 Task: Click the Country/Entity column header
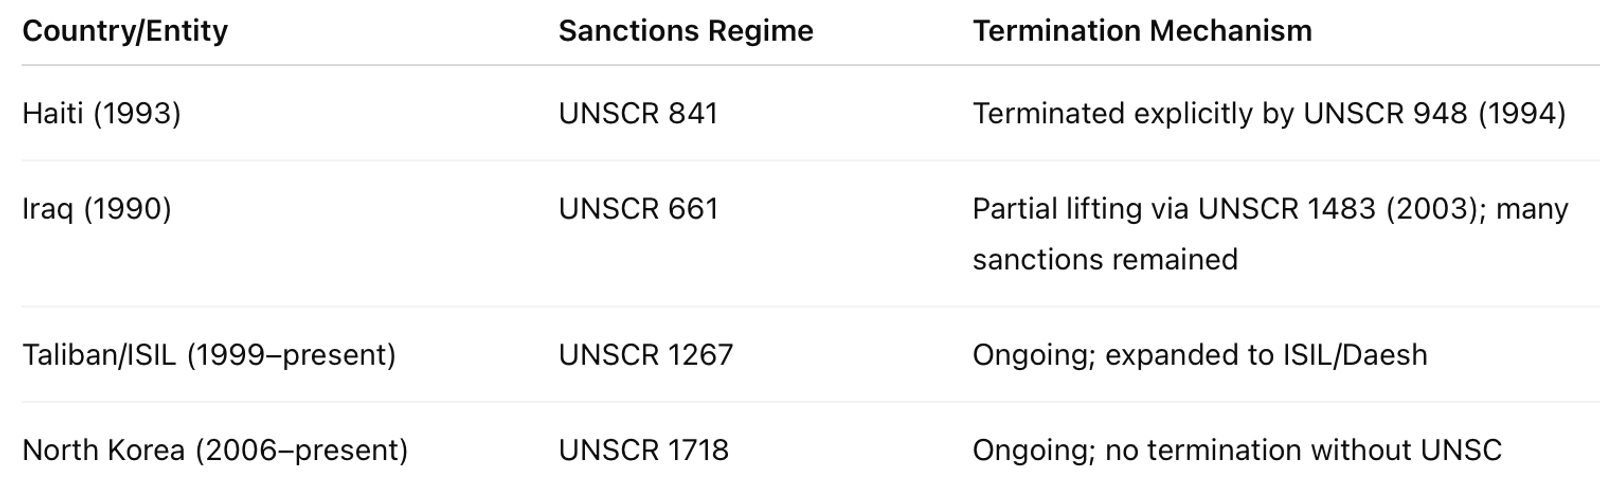pyautogui.click(x=125, y=31)
